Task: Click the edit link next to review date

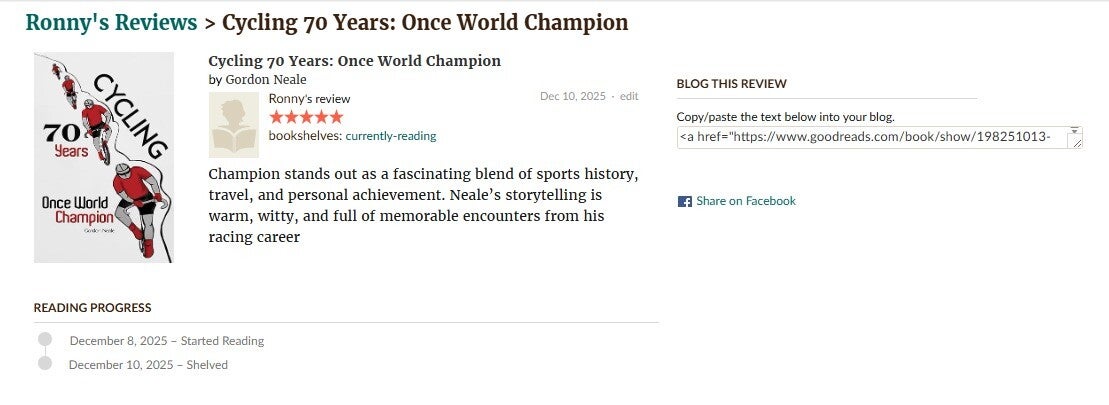Action: coord(629,97)
